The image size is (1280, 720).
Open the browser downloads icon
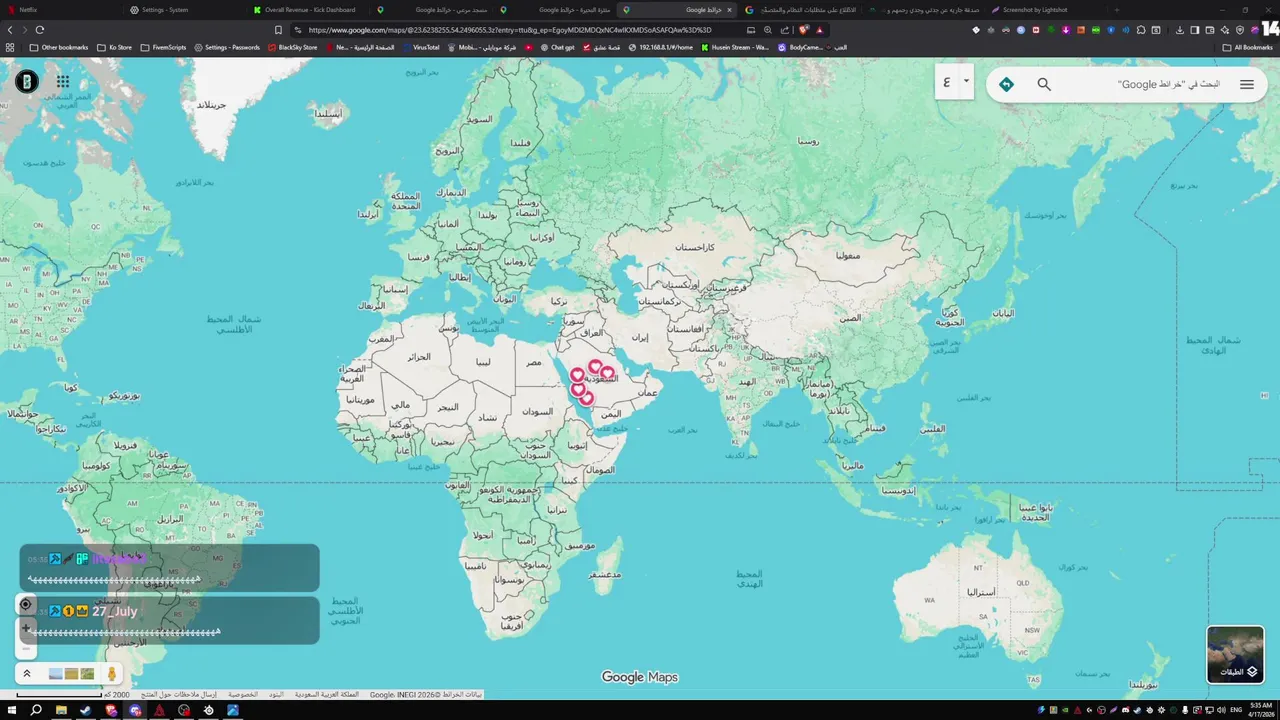click(1179, 30)
